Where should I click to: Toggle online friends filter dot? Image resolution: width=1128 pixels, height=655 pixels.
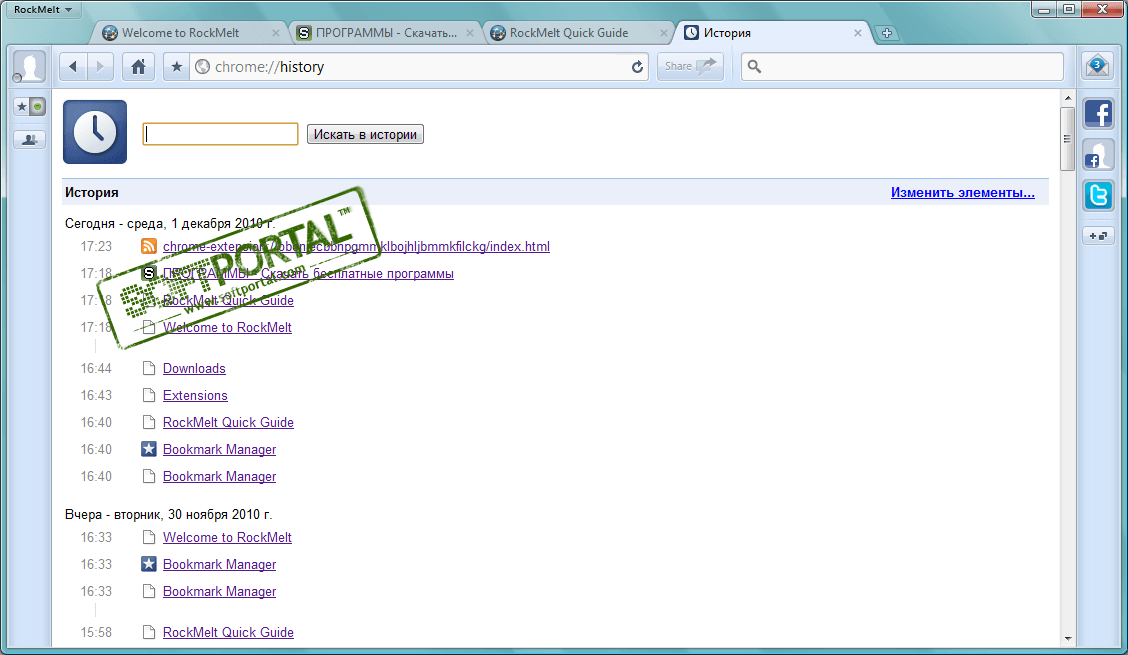click(x=38, y=107)
